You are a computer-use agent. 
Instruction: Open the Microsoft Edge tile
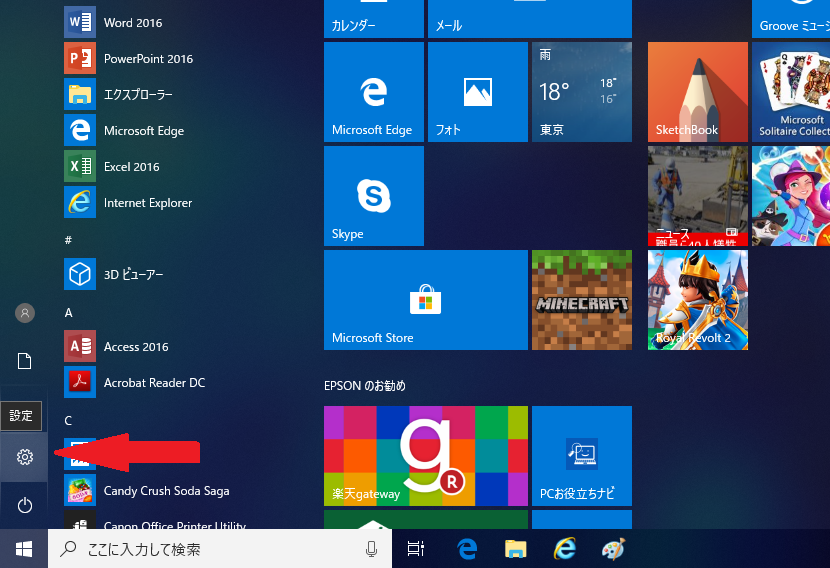[x=374, y=92]
